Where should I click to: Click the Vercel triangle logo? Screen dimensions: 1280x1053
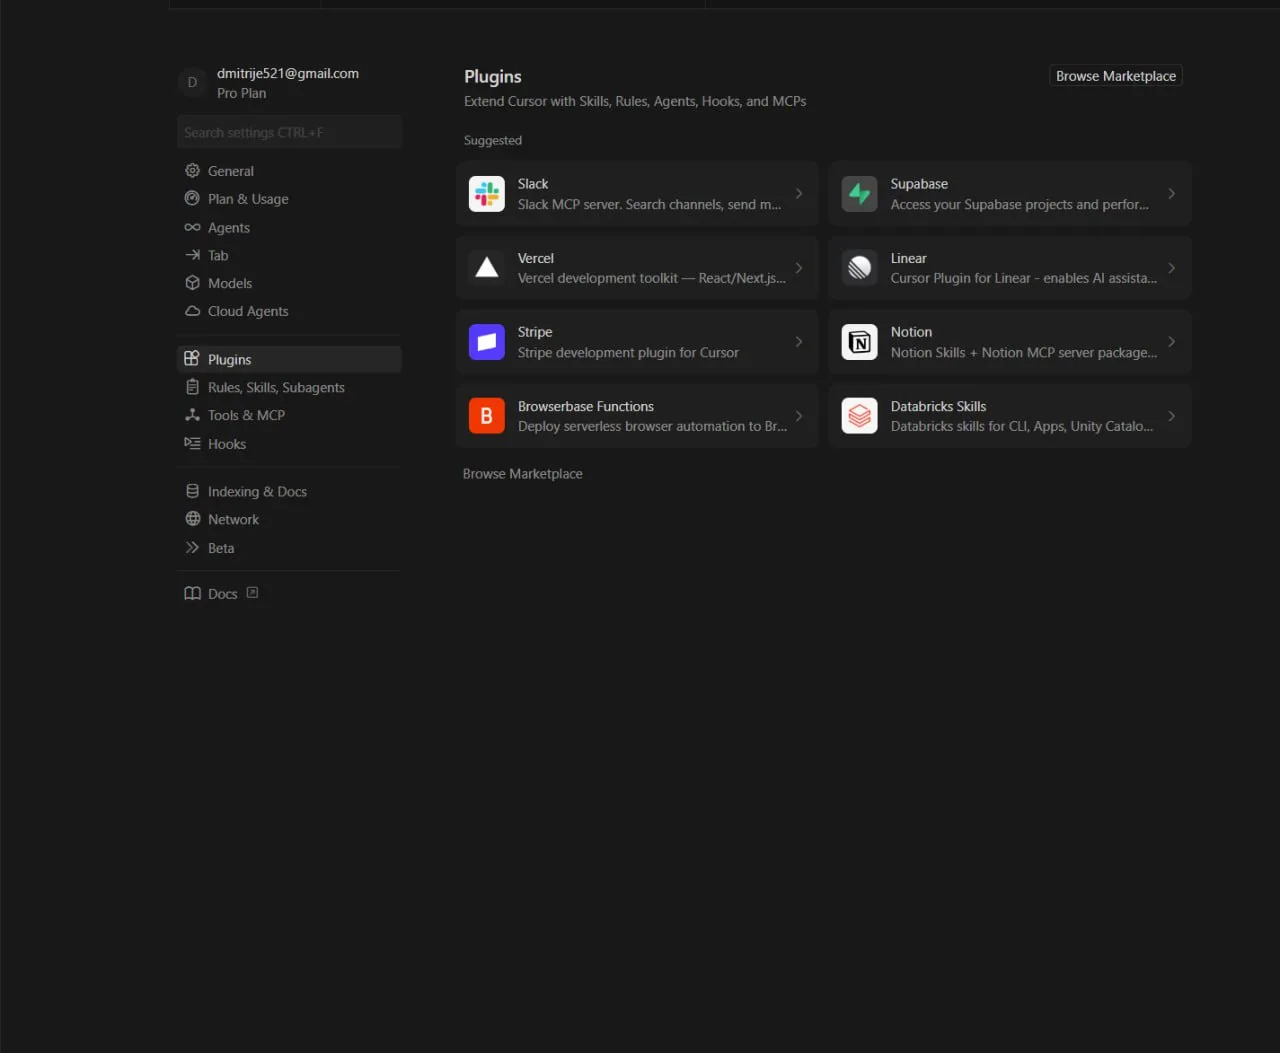tap(487, 268)
